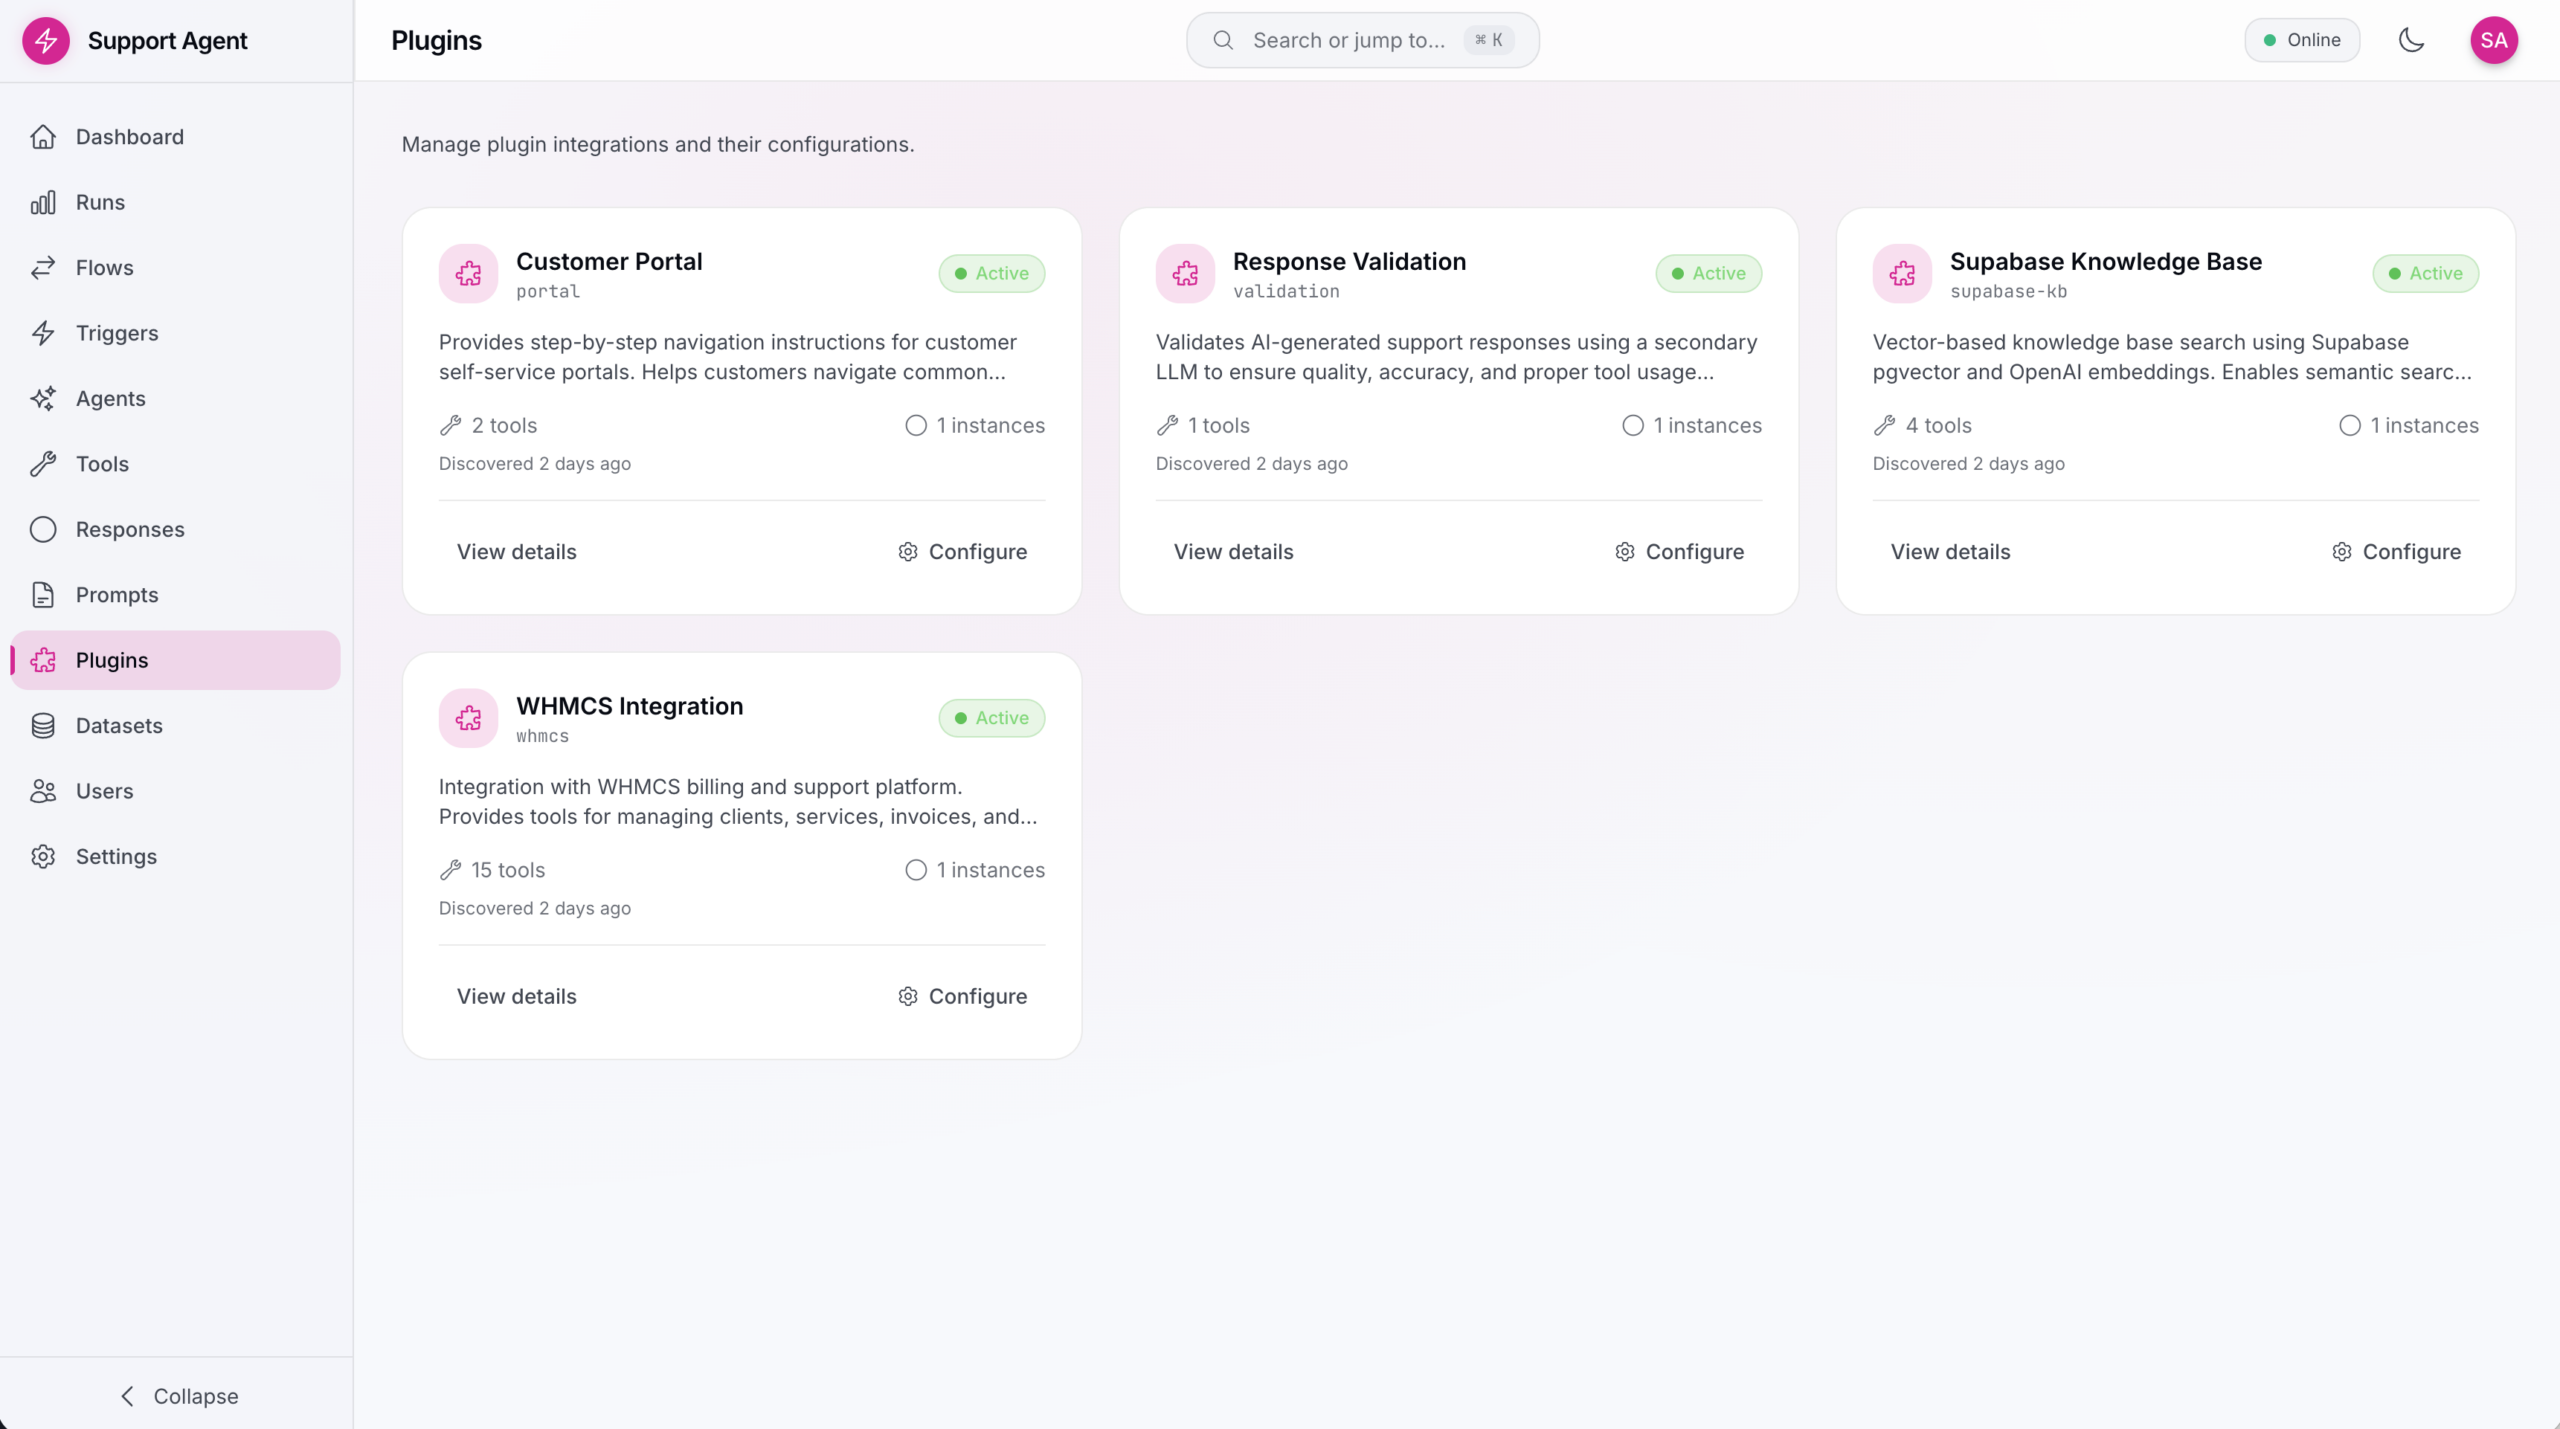Viewport: 2560px width, 1429px height.
Task: Configure the Customer Portal plugin
Action: click(962, 552)
